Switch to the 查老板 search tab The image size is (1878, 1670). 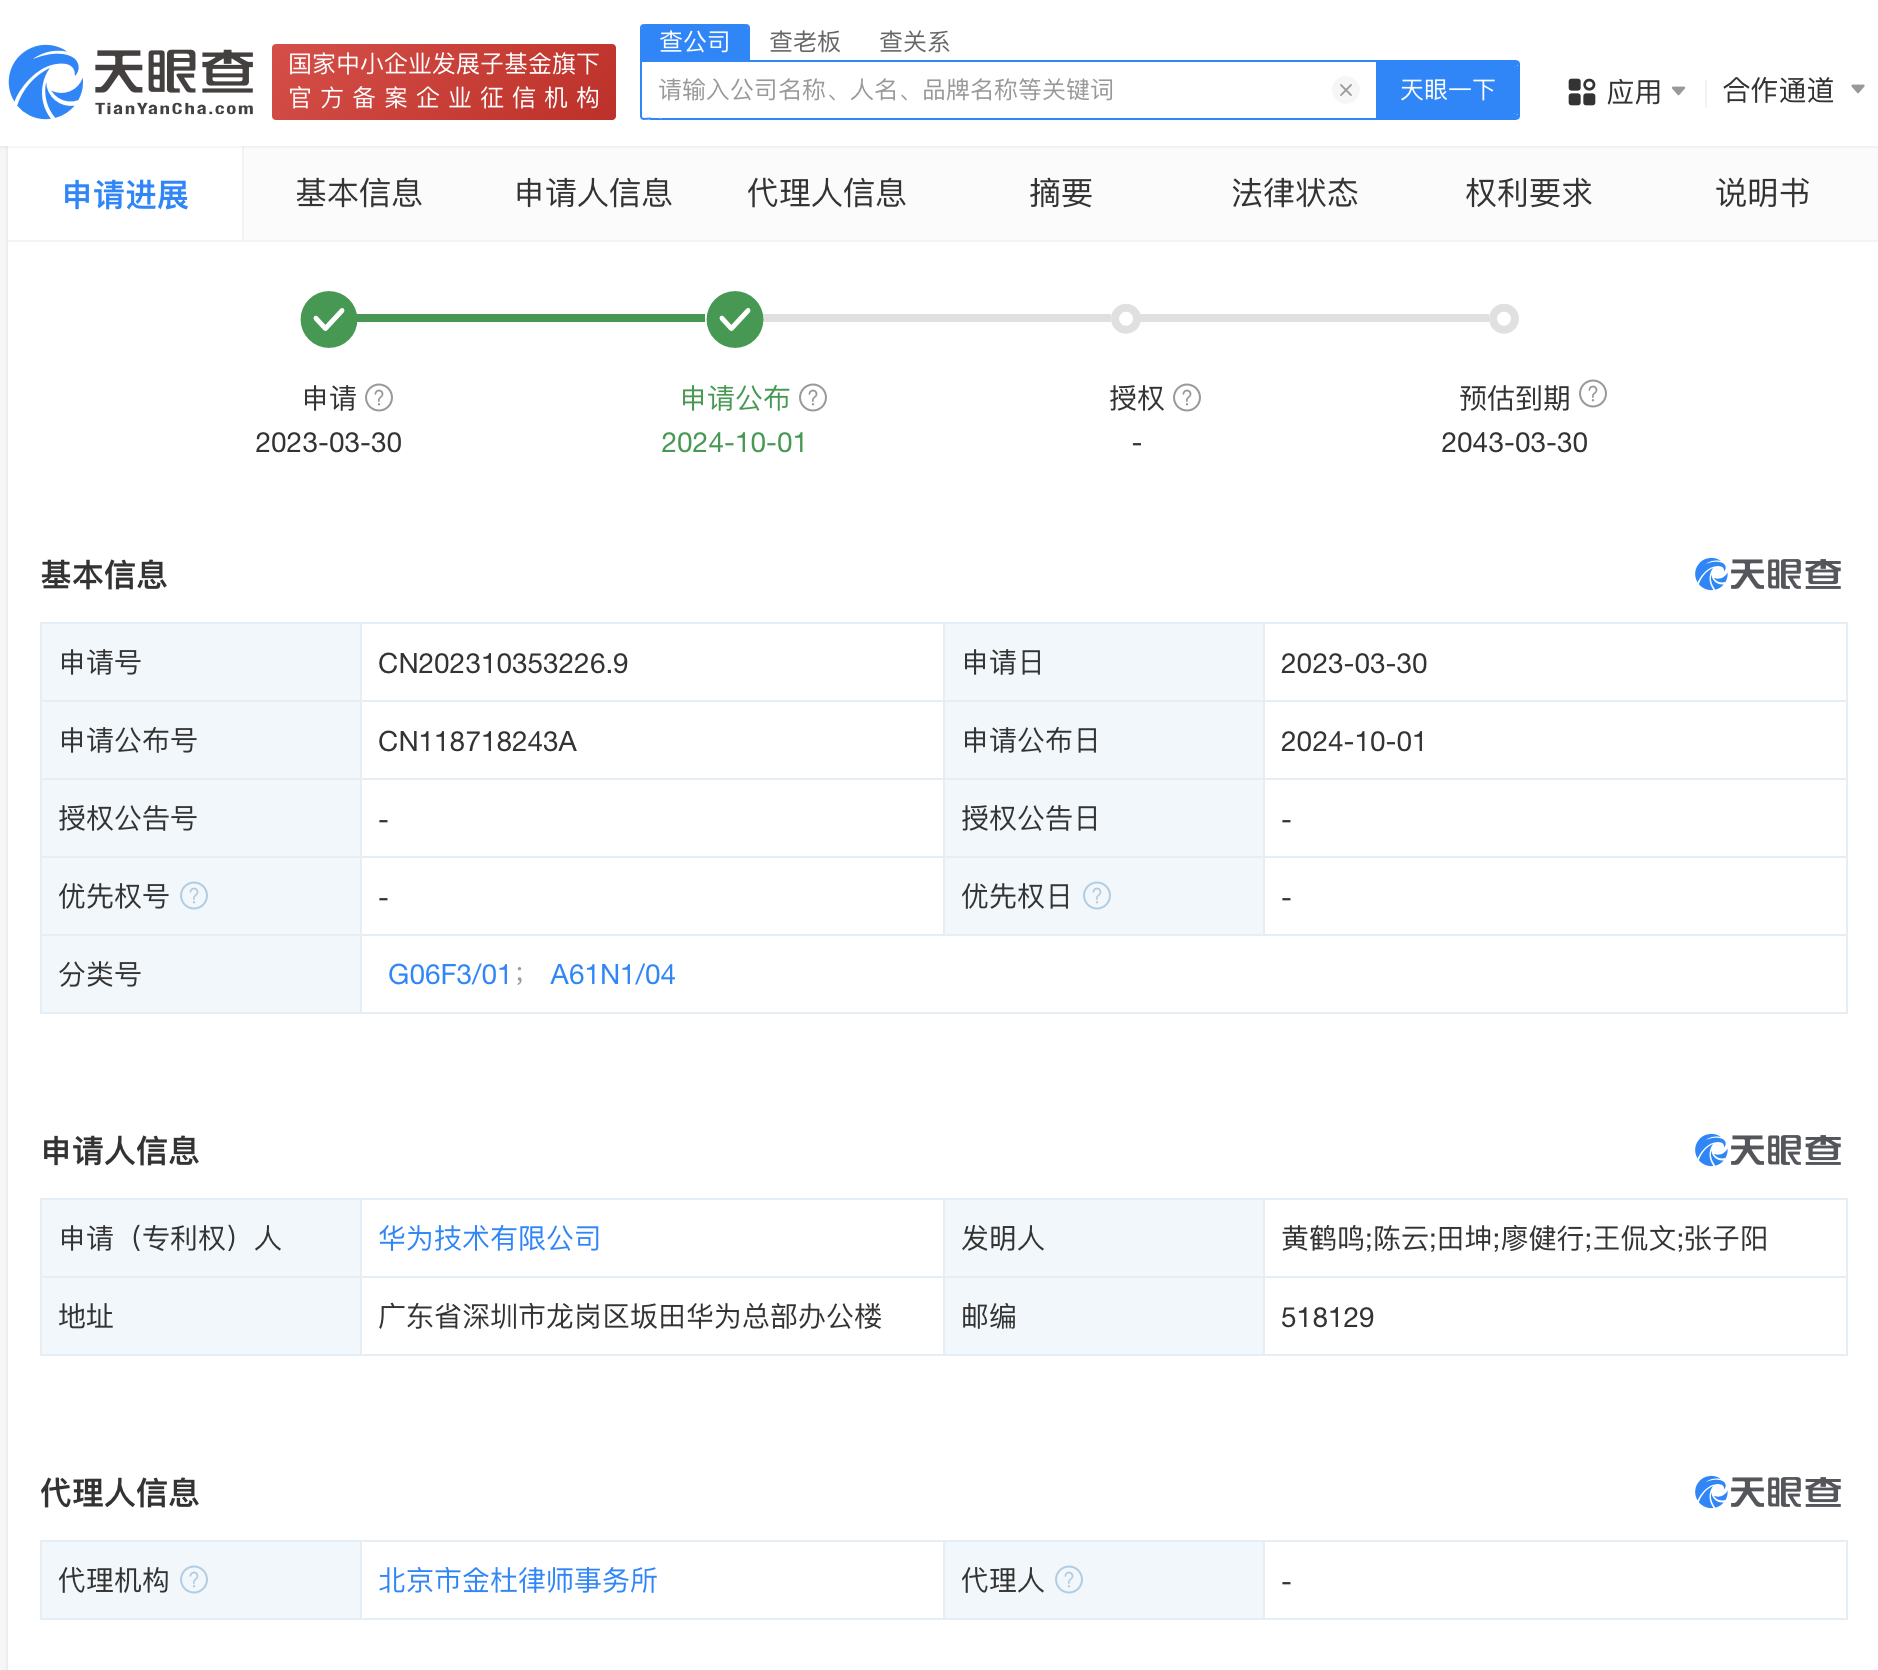pyautogui.click(x=806, y=40)
